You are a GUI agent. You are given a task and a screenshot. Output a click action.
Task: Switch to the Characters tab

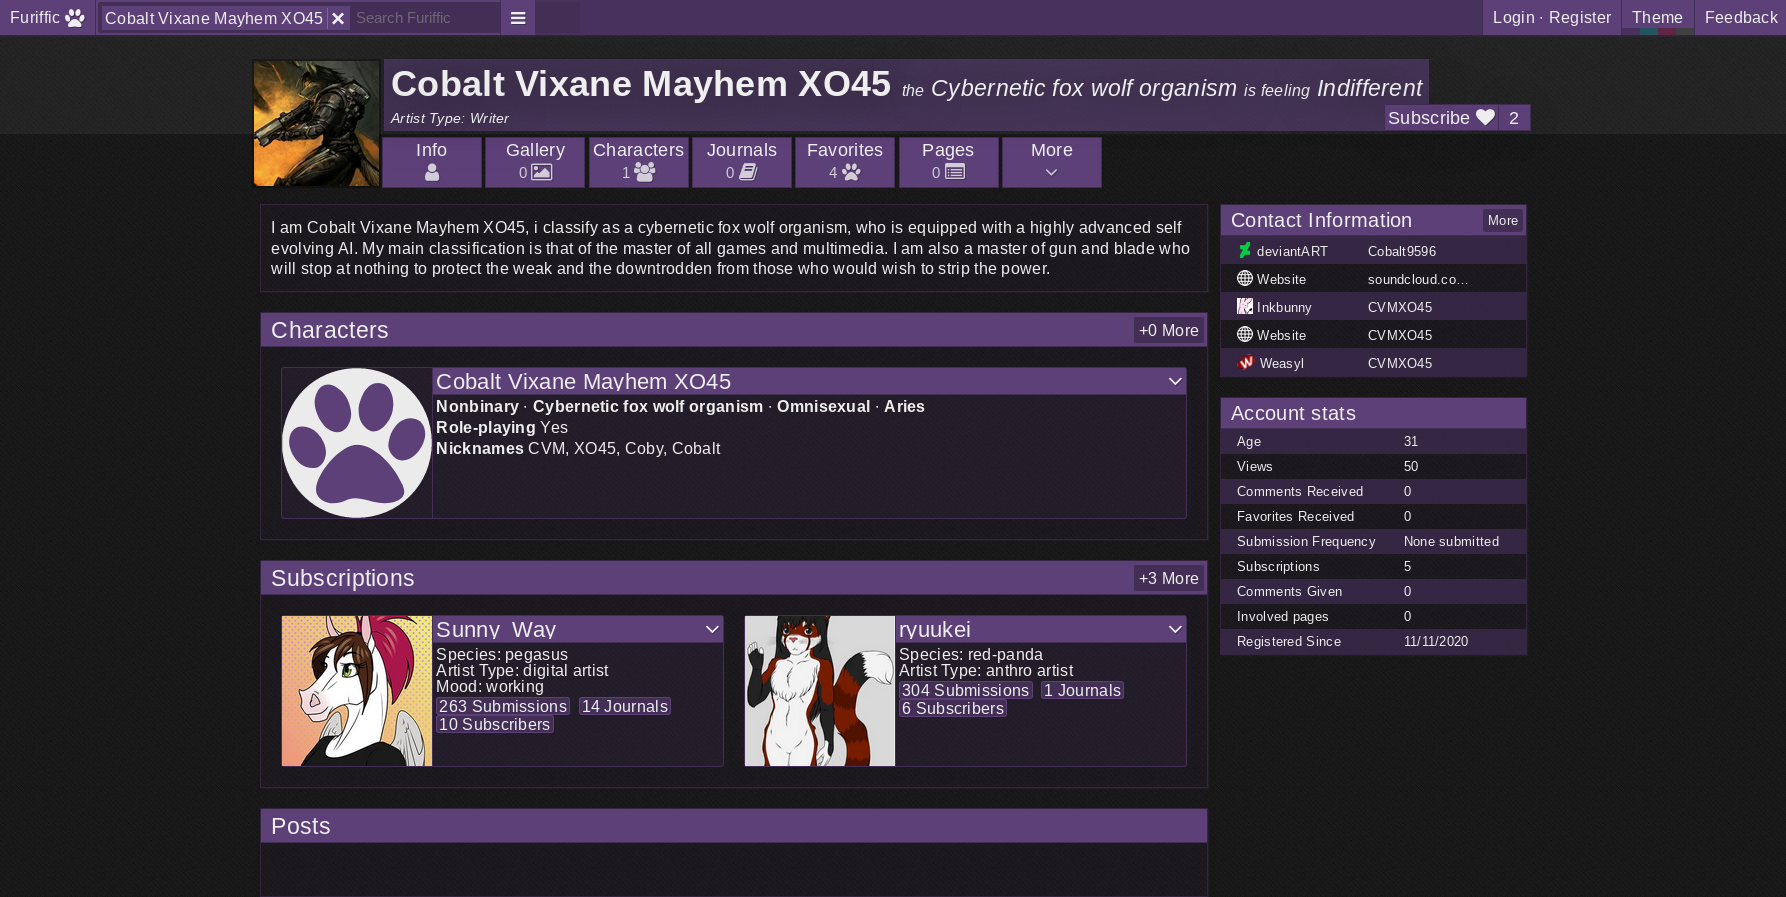(x=638, y=161)
